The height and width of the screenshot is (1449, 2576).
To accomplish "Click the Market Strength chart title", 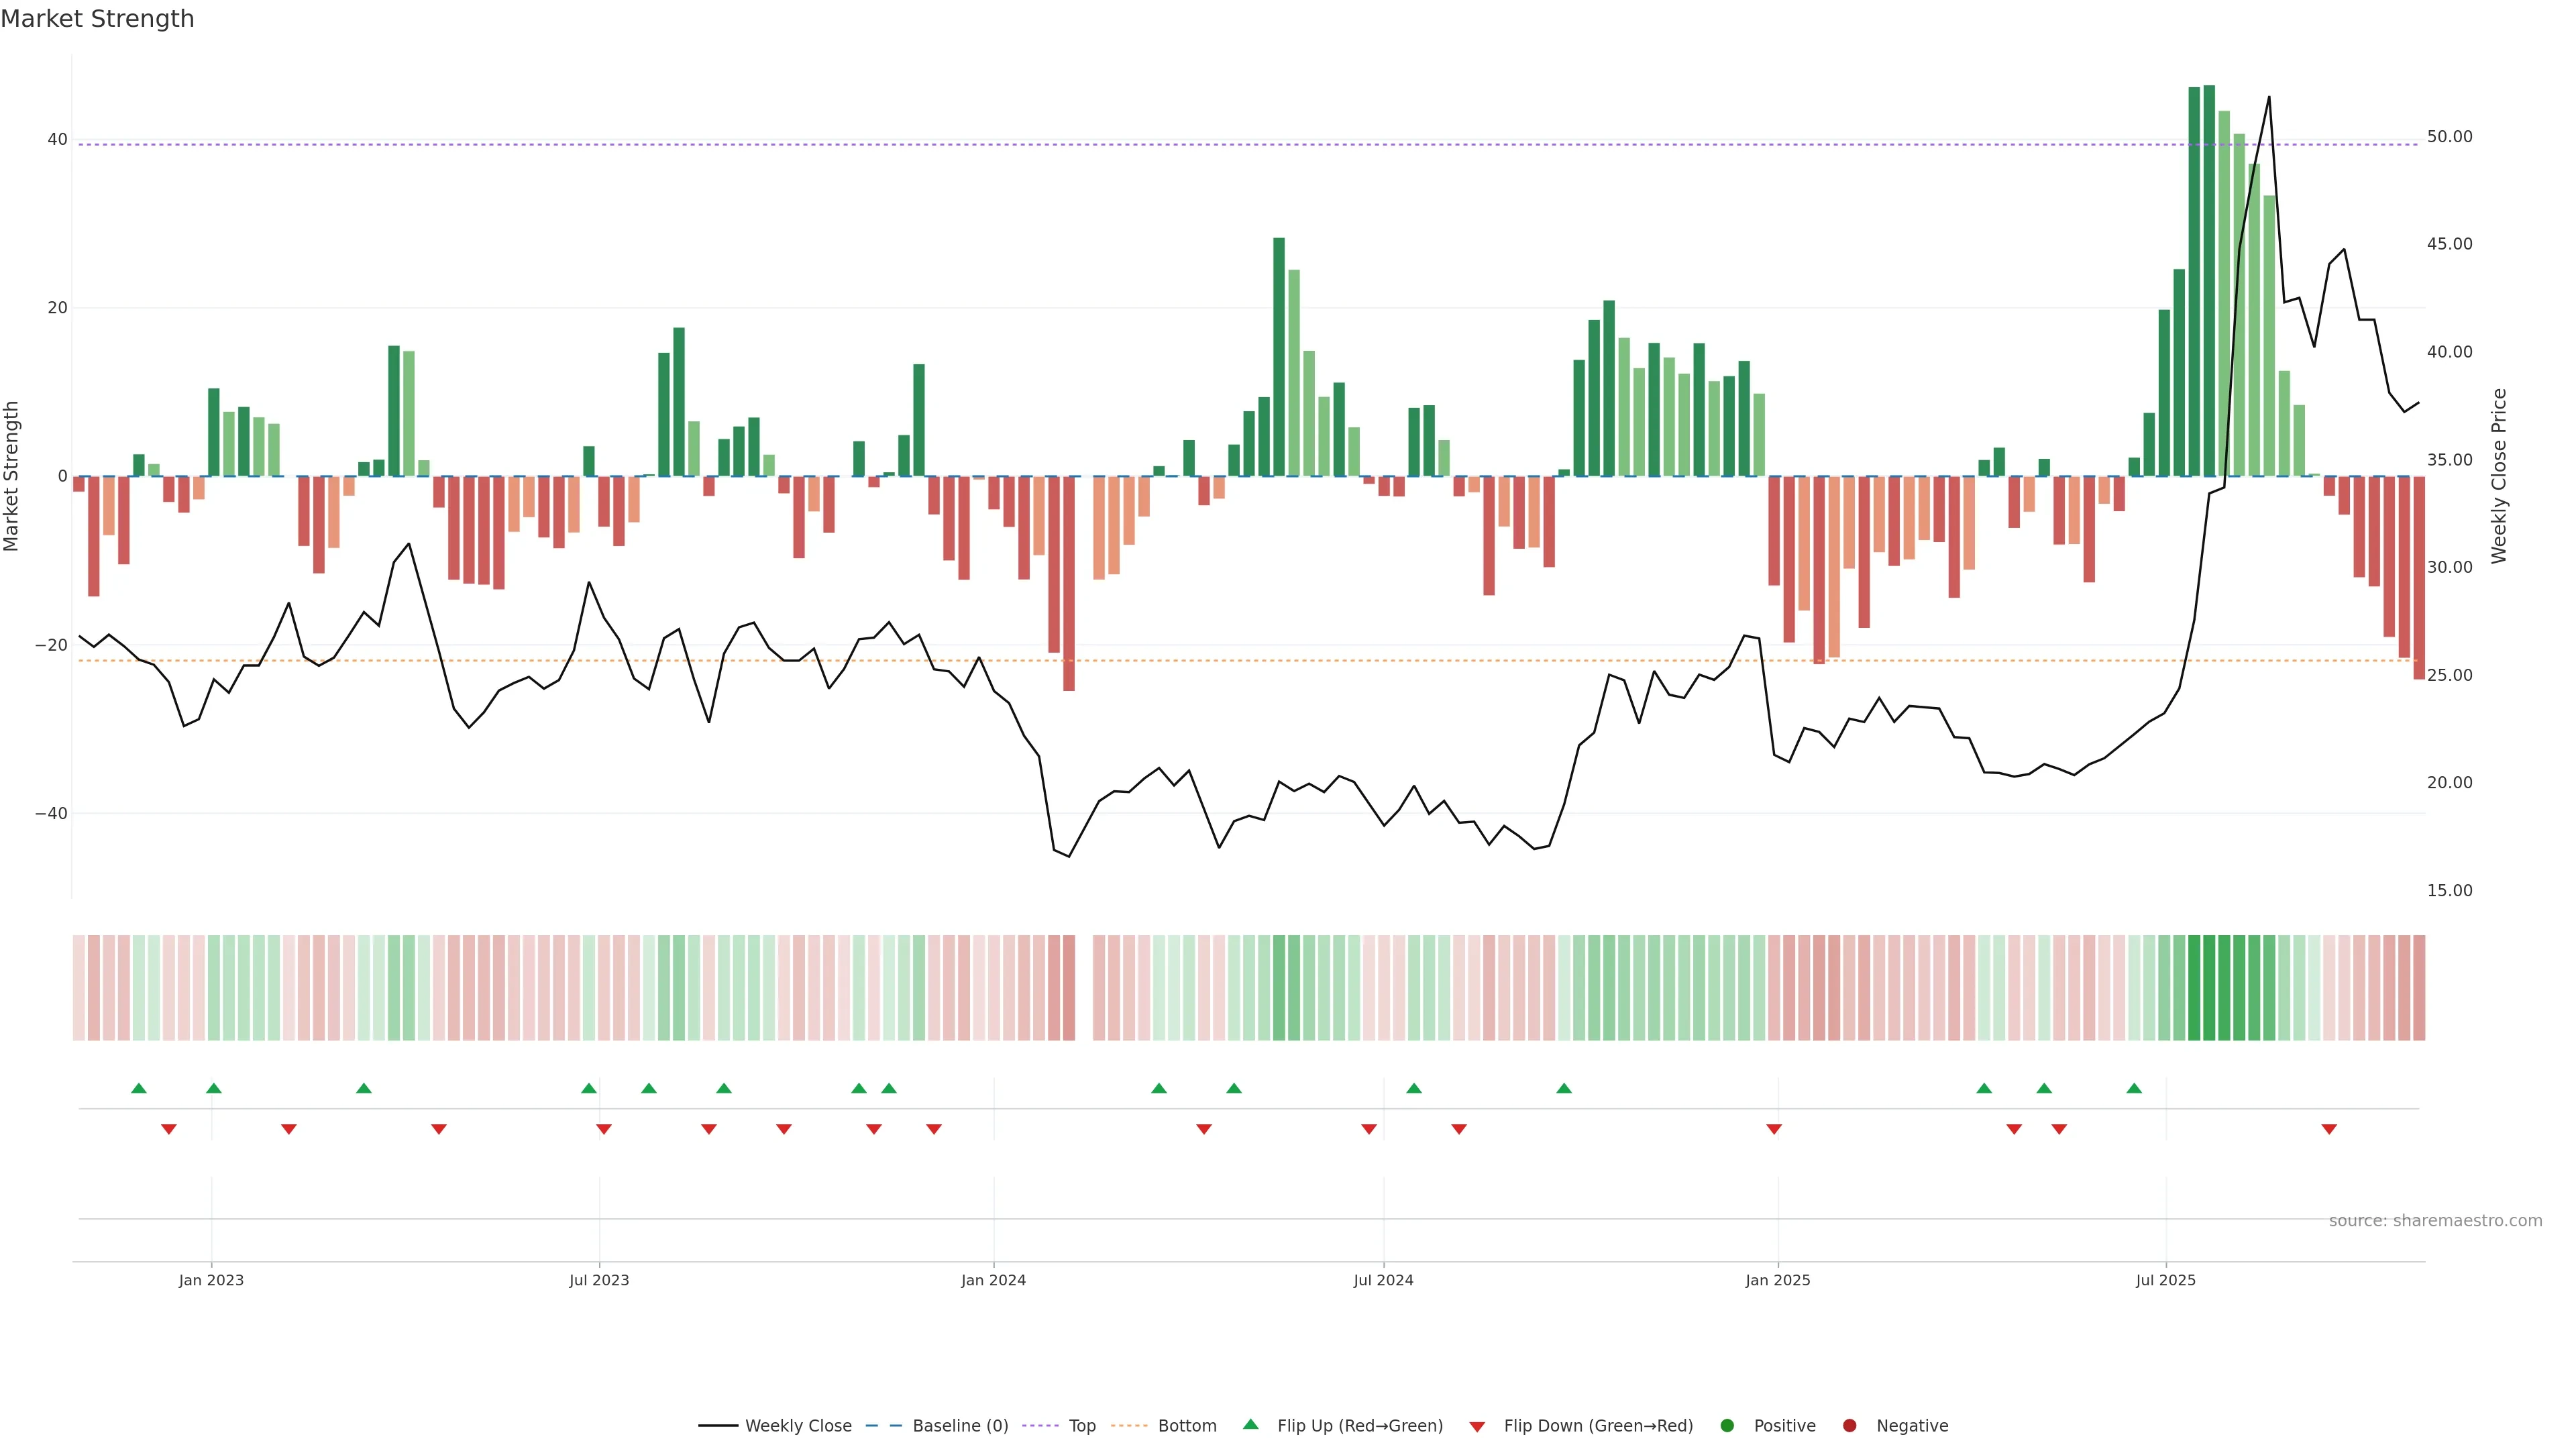I will 97,19.
